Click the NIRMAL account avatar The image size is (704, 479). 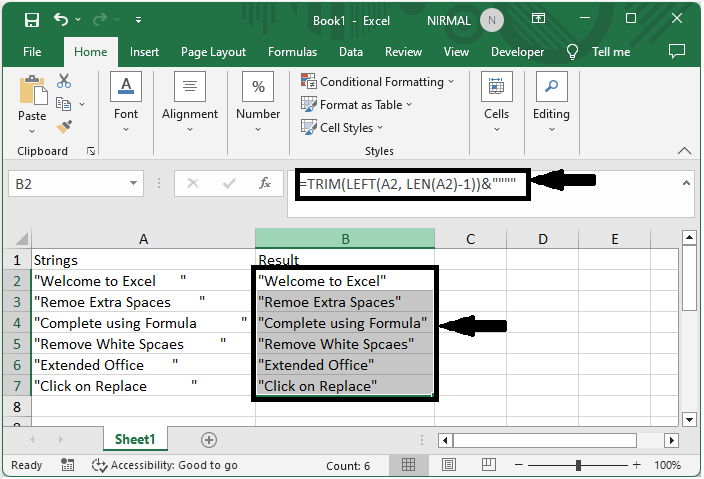(492, 20)
